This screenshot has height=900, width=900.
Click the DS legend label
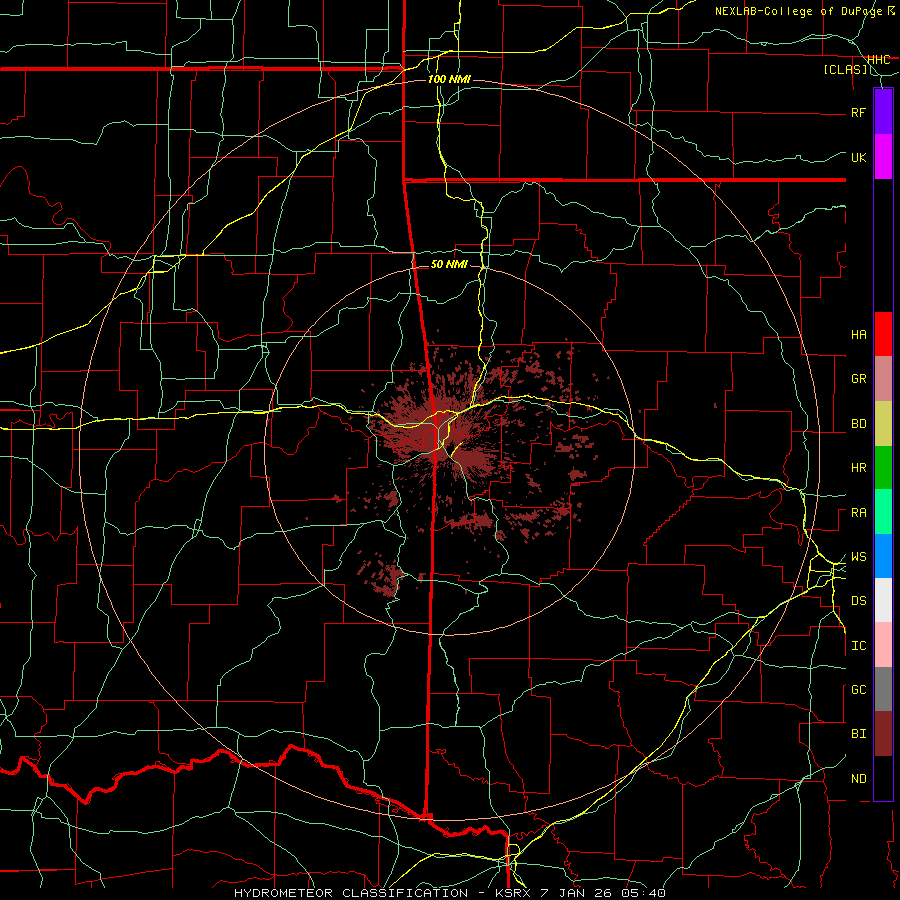[x=858, y=601]
